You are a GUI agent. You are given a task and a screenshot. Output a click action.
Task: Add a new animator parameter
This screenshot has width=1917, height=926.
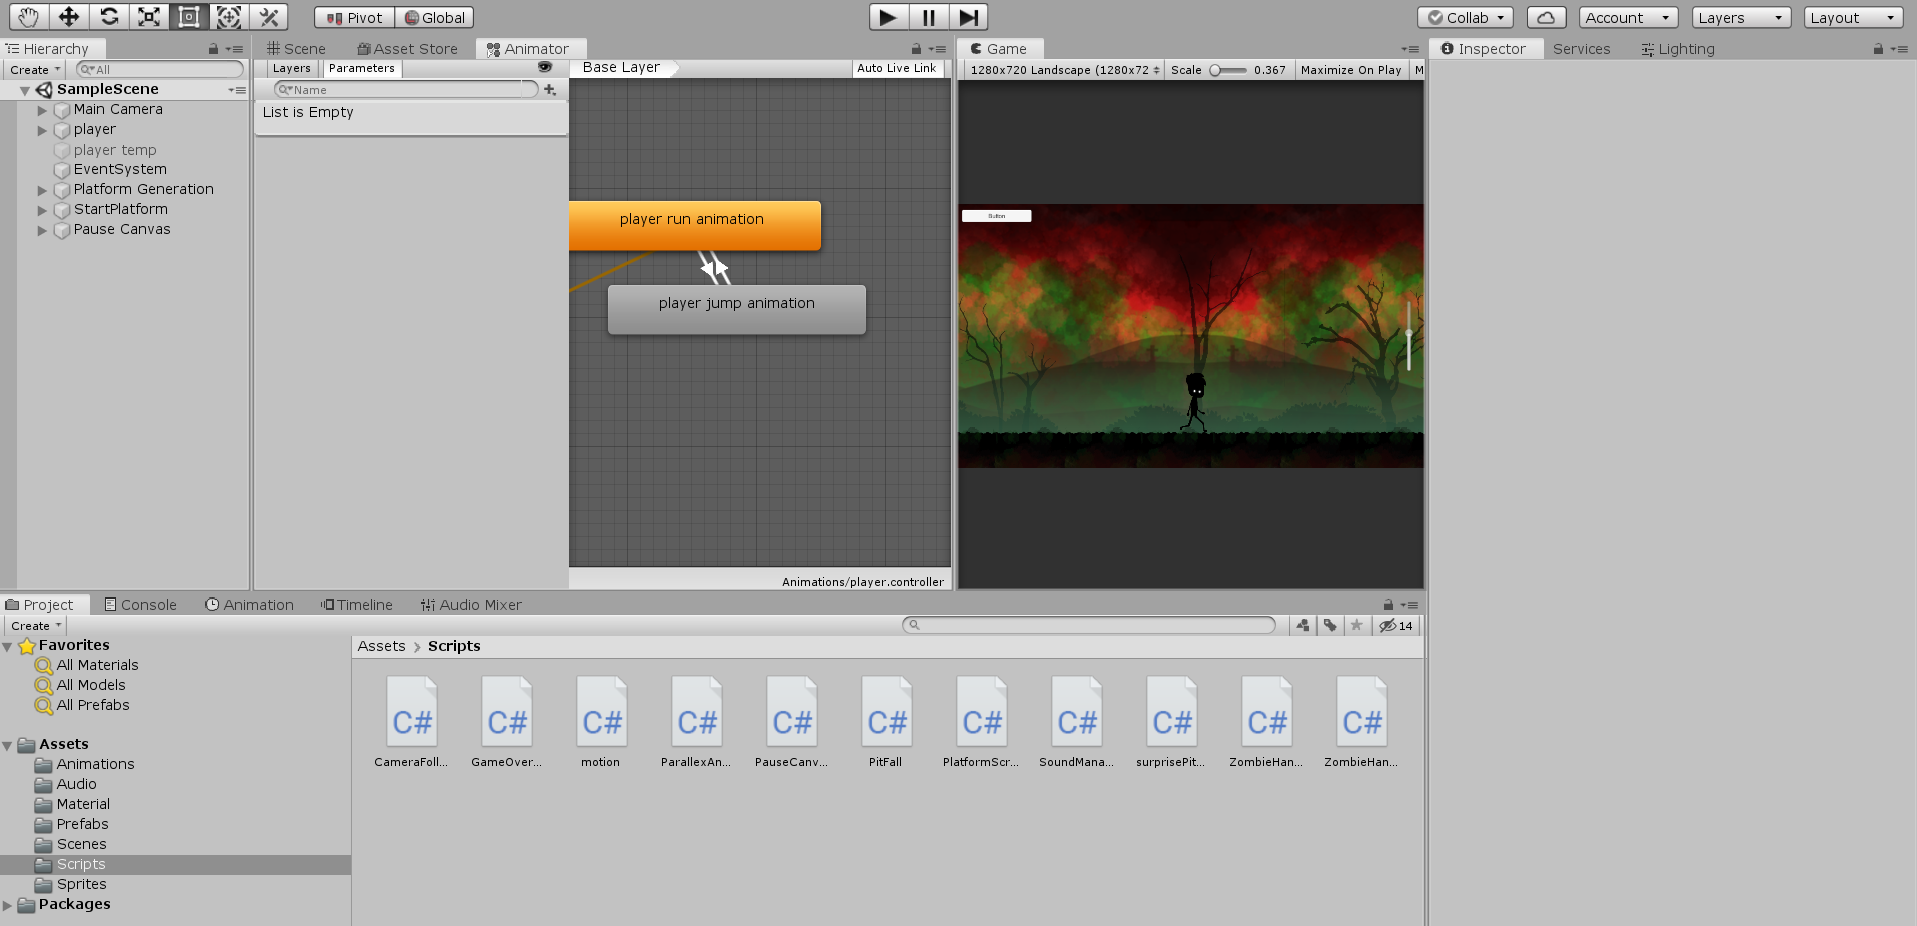pos(550,89)
